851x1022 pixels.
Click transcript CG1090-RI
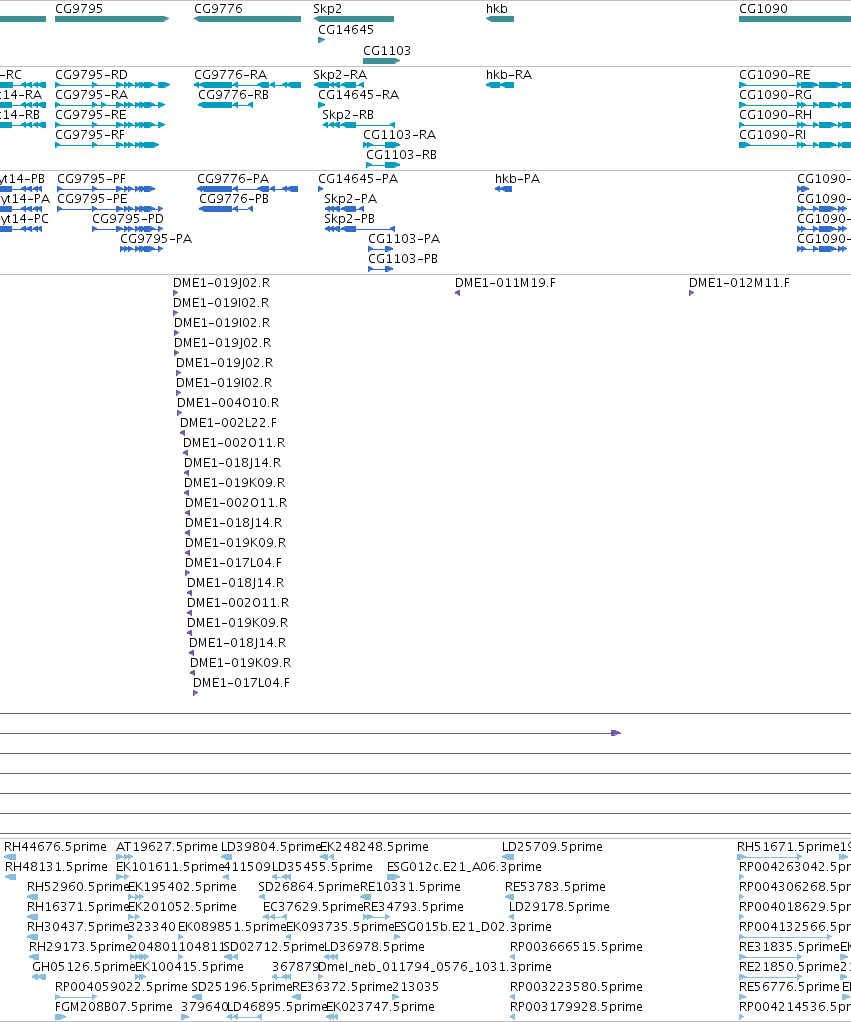click(772, 134)
